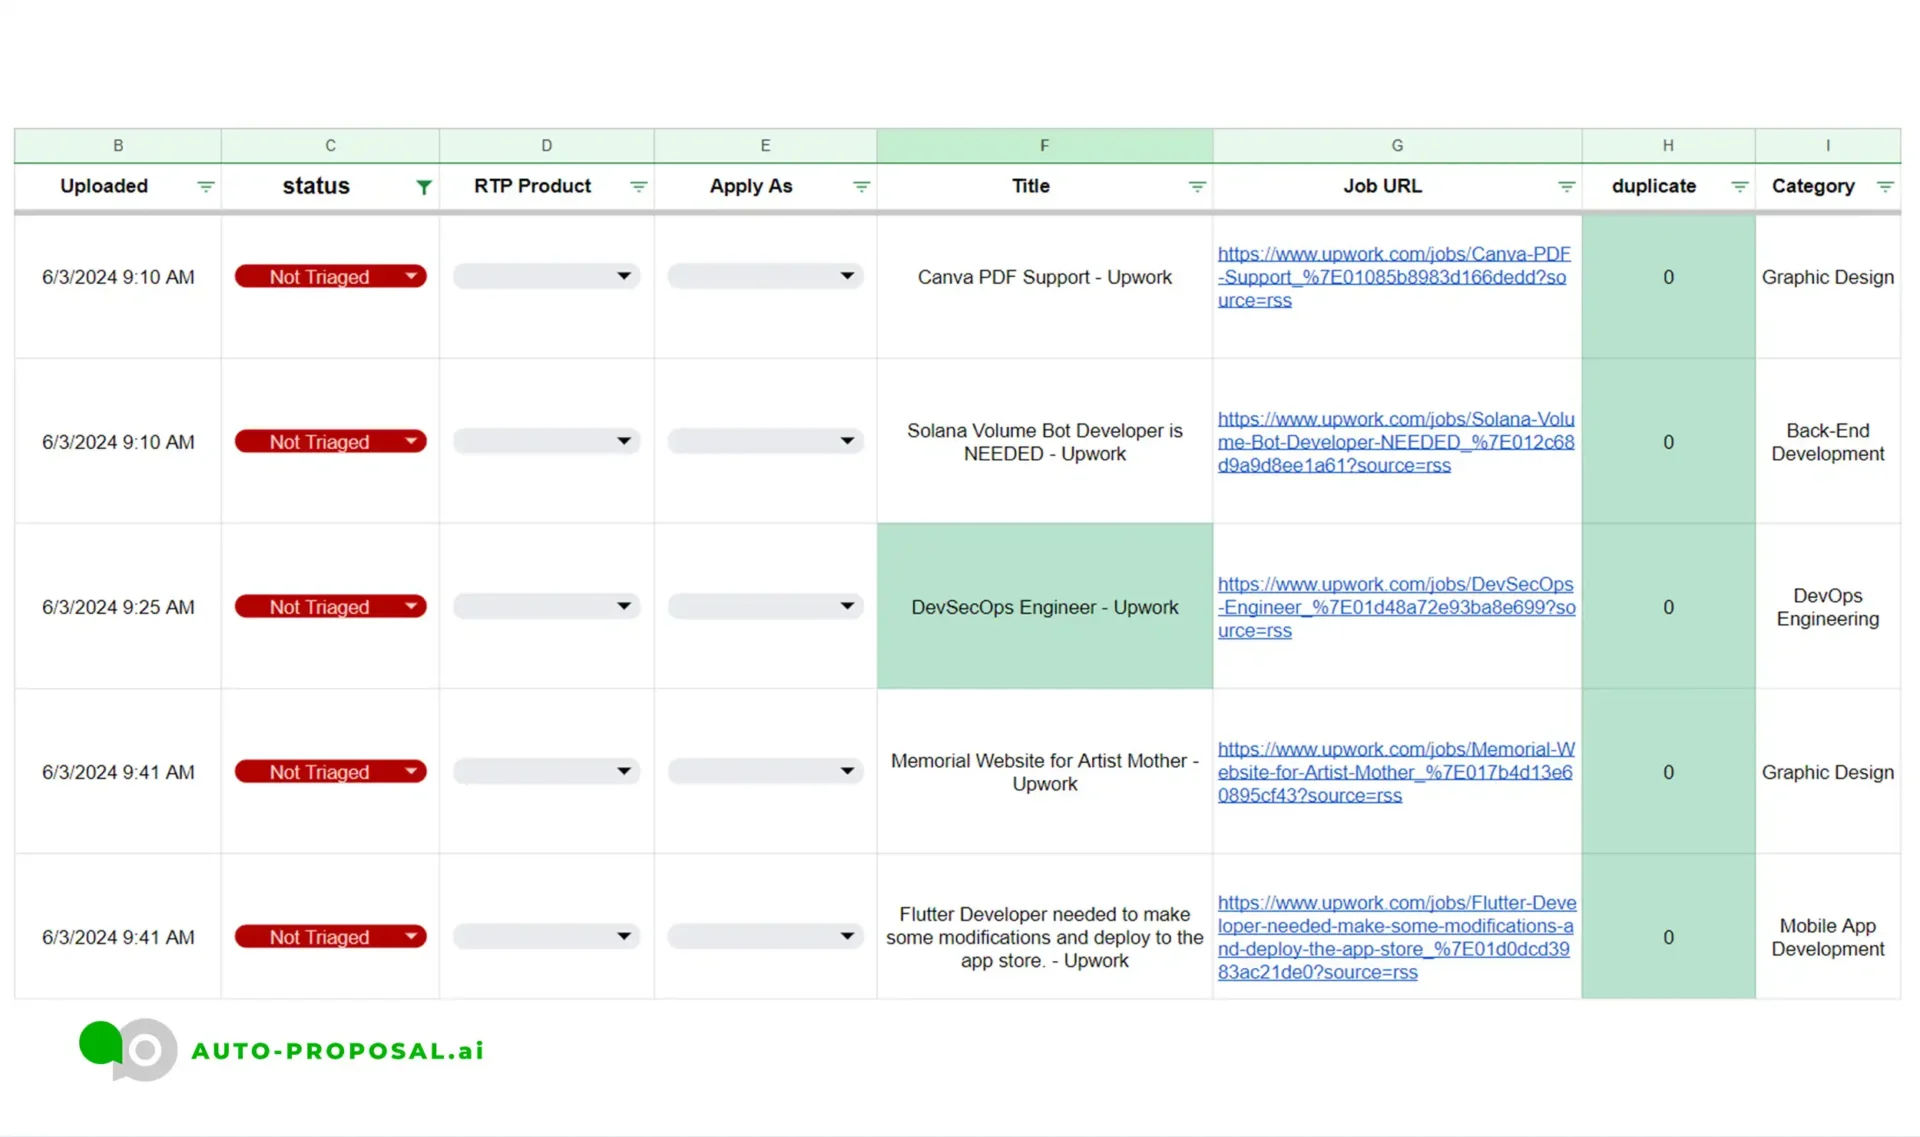
Task: Open RTP Product column filter icon
Action: click(638, 187)
